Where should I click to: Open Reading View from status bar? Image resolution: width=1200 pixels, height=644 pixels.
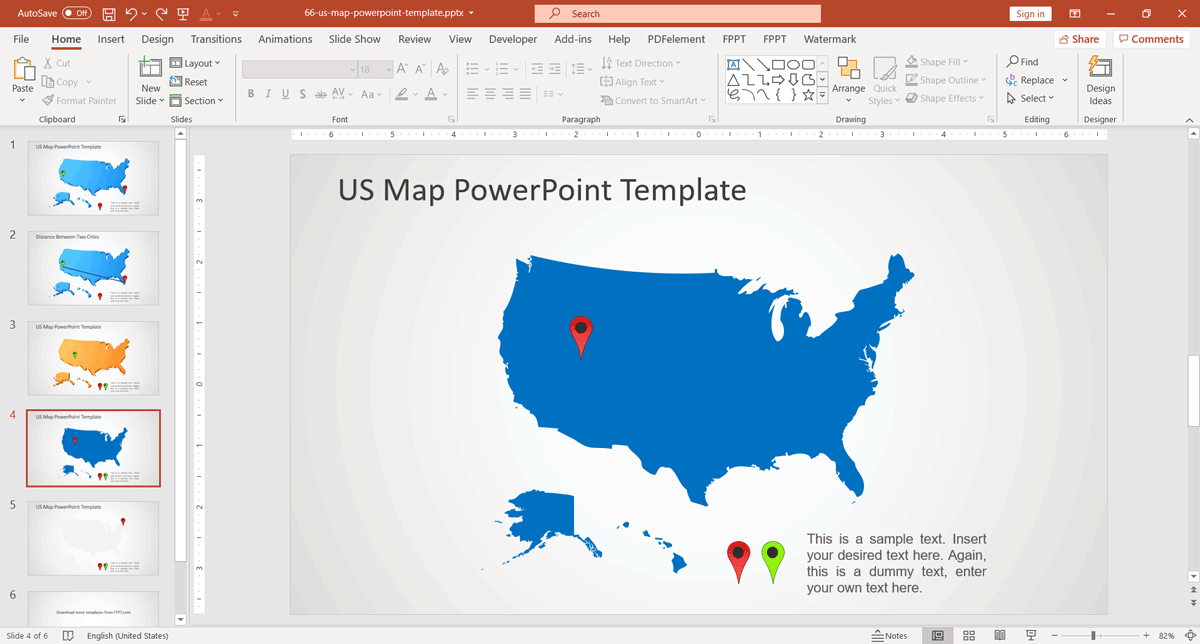999,636
